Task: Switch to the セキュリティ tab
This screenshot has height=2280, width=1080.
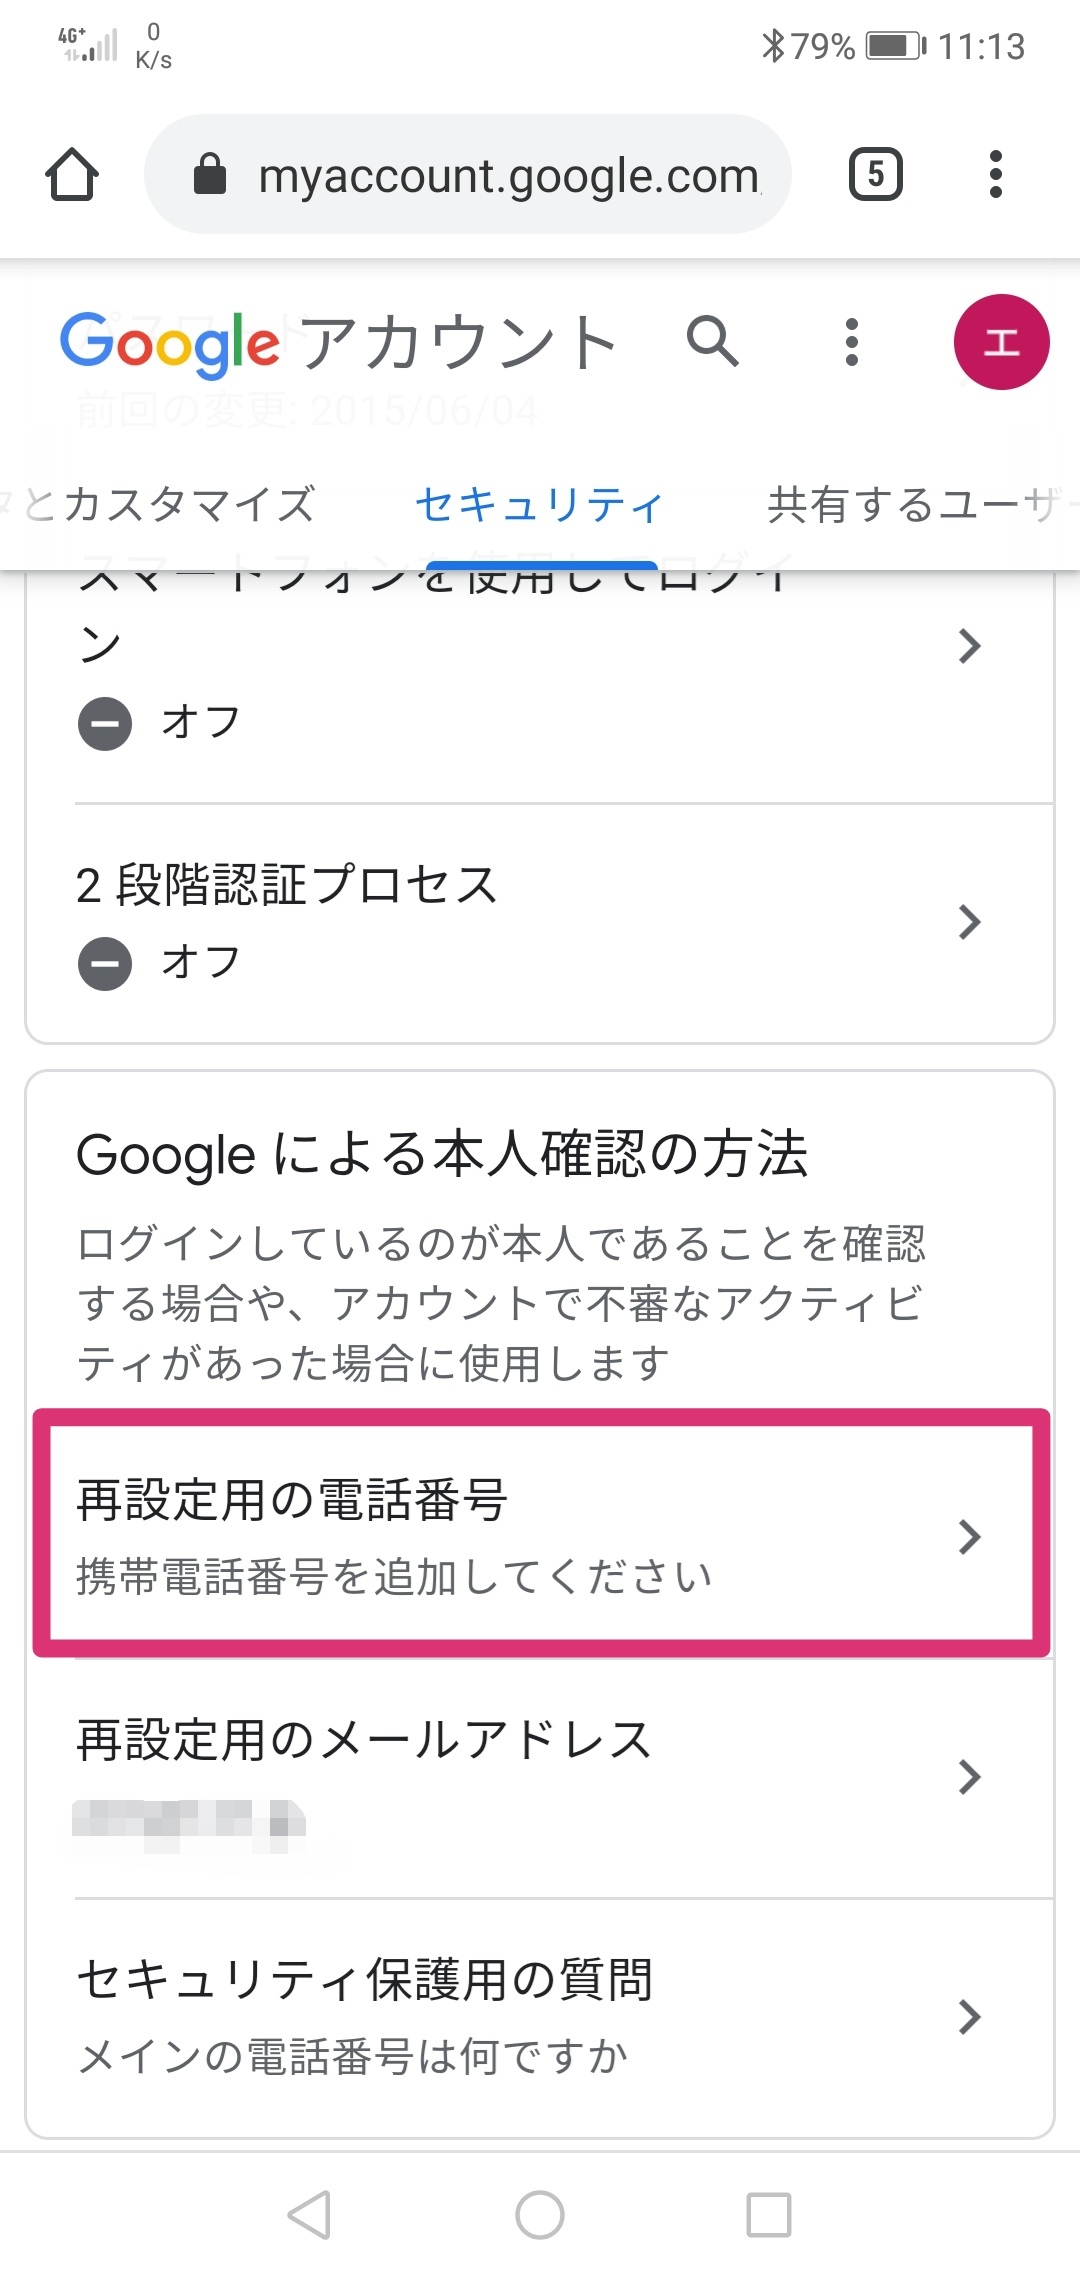Action: pos(540,505)
